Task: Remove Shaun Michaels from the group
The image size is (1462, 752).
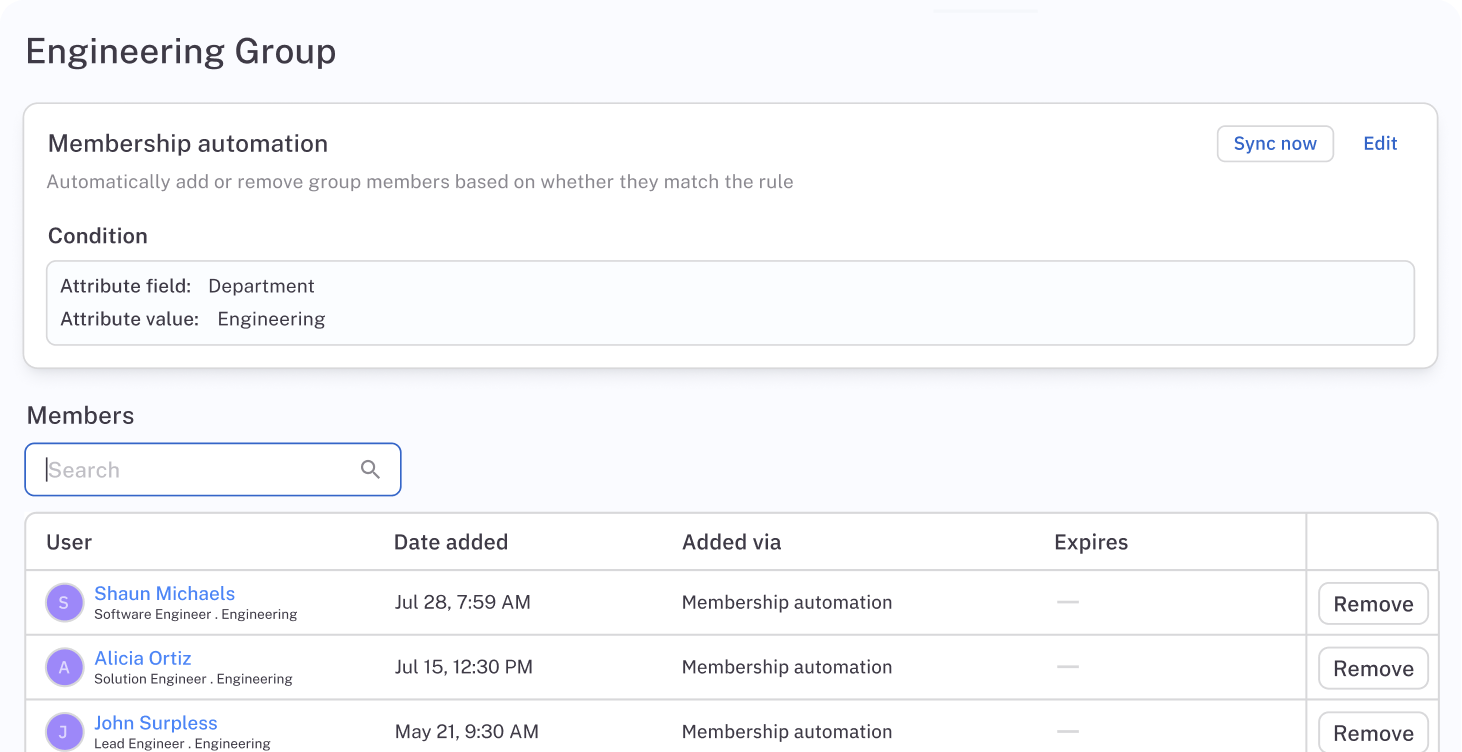Action: click(1373, 603)
